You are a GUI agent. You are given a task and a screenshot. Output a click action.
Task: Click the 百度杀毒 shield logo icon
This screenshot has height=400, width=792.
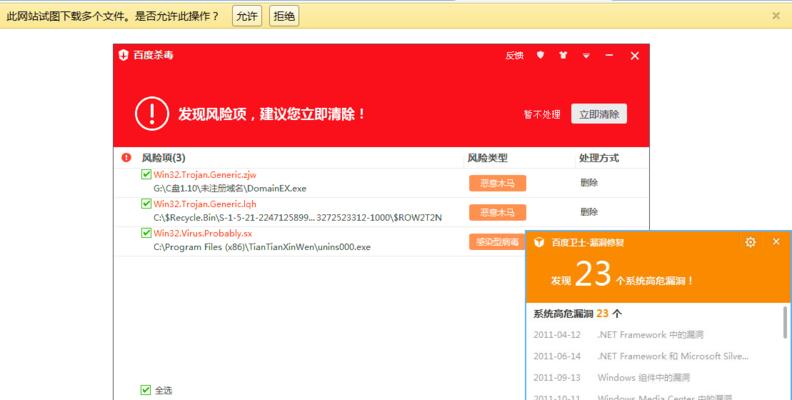coord(124,55)
